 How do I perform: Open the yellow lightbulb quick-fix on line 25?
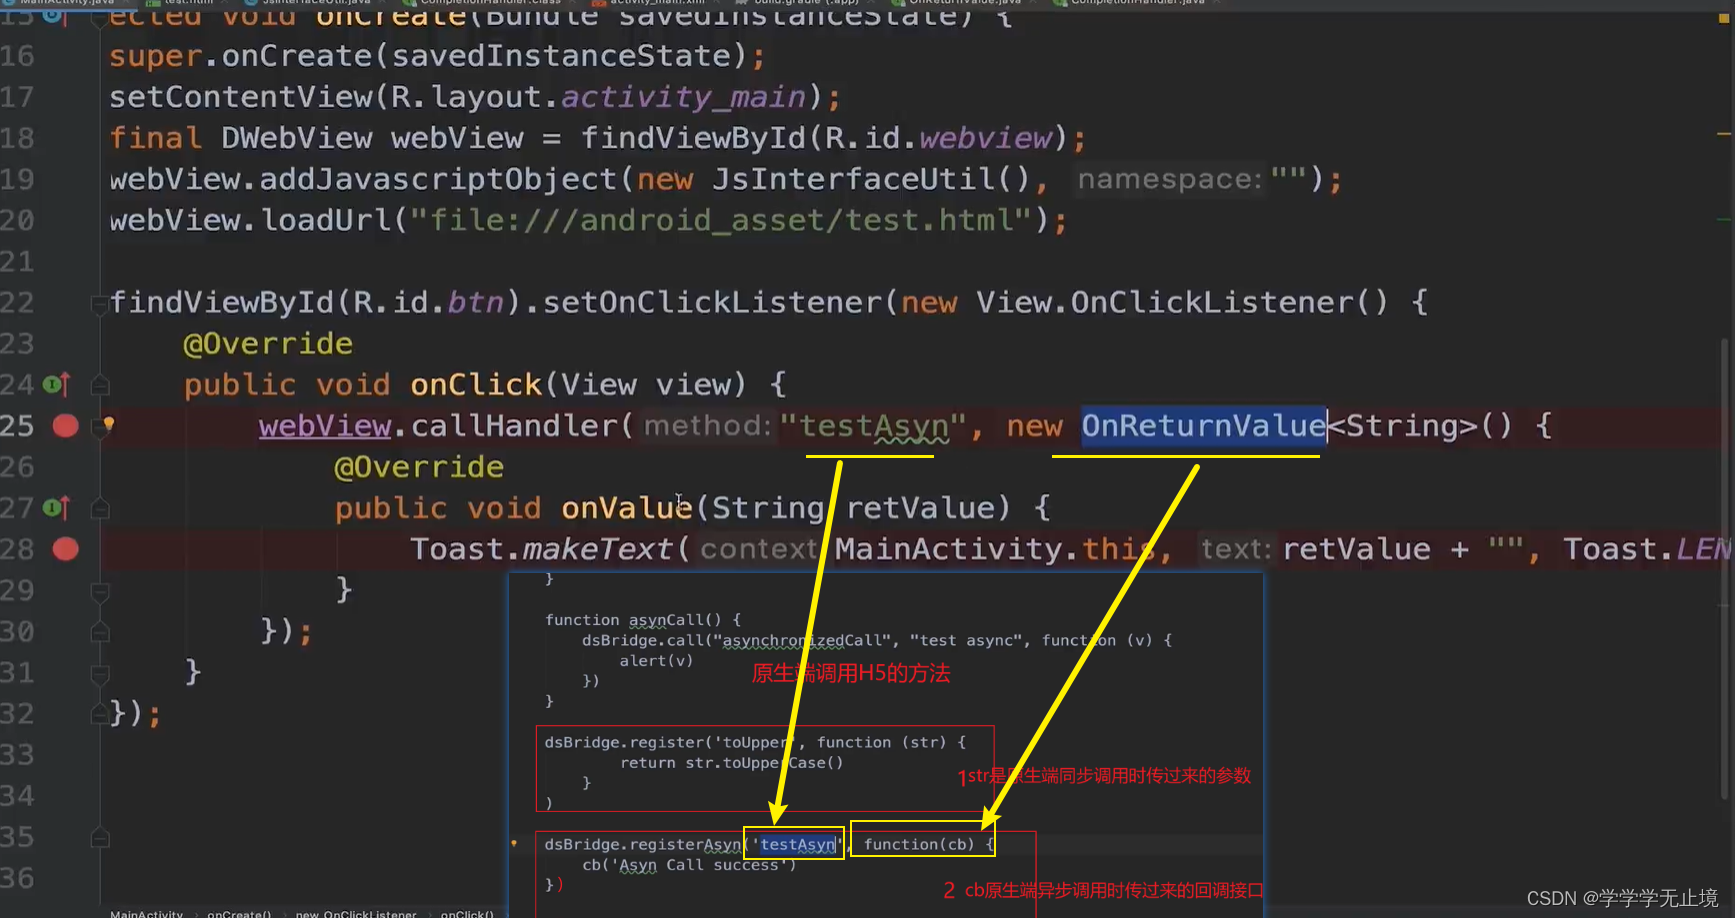(109, 423)
